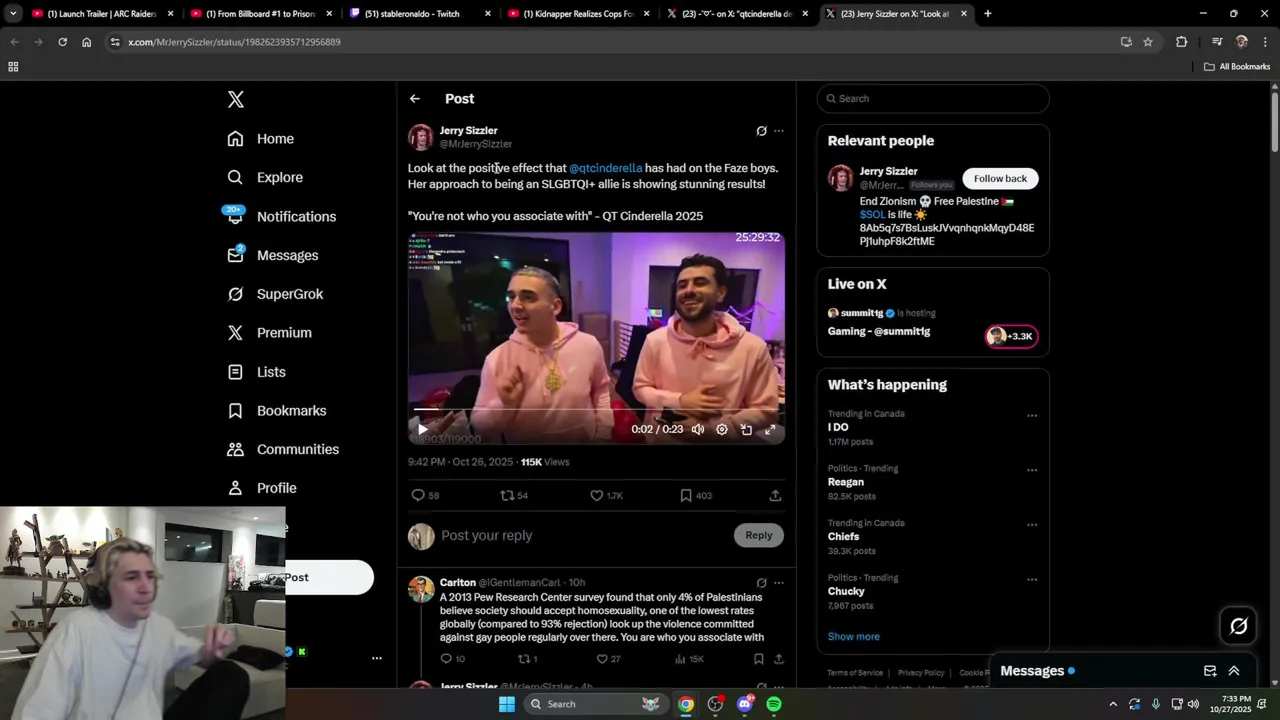This screenshot has width=1280, height=720.
Task: Open Bookmarks in sidebar
Action: coord(276,411)
